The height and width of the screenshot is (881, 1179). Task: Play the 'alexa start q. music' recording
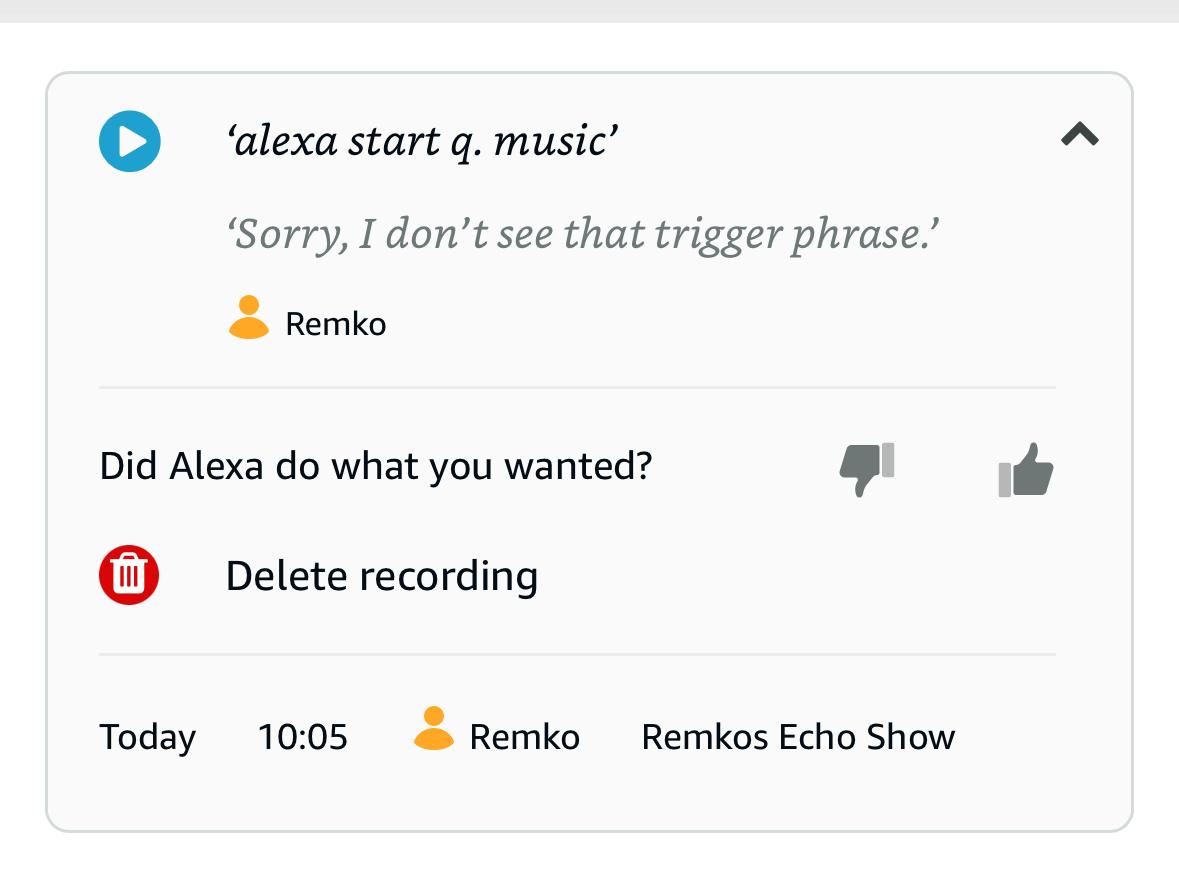click(x=130, y=141)
